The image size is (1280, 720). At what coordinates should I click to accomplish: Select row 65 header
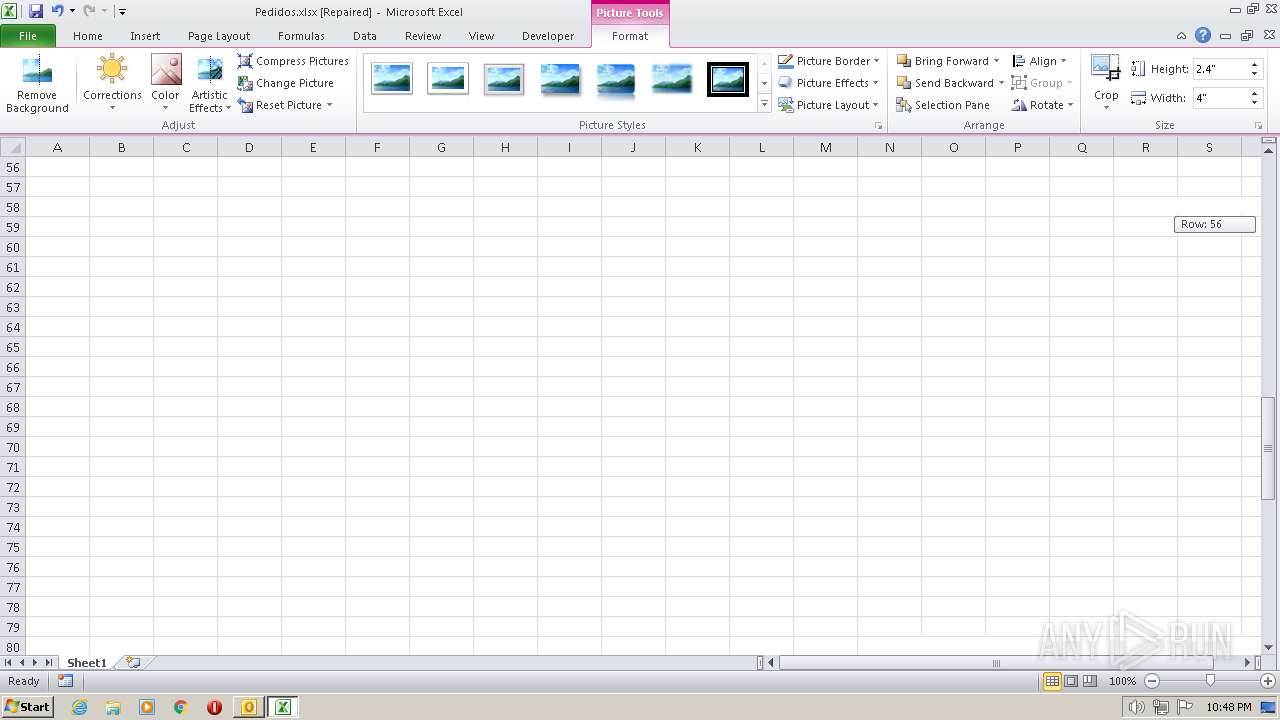(x=13, y=347)
